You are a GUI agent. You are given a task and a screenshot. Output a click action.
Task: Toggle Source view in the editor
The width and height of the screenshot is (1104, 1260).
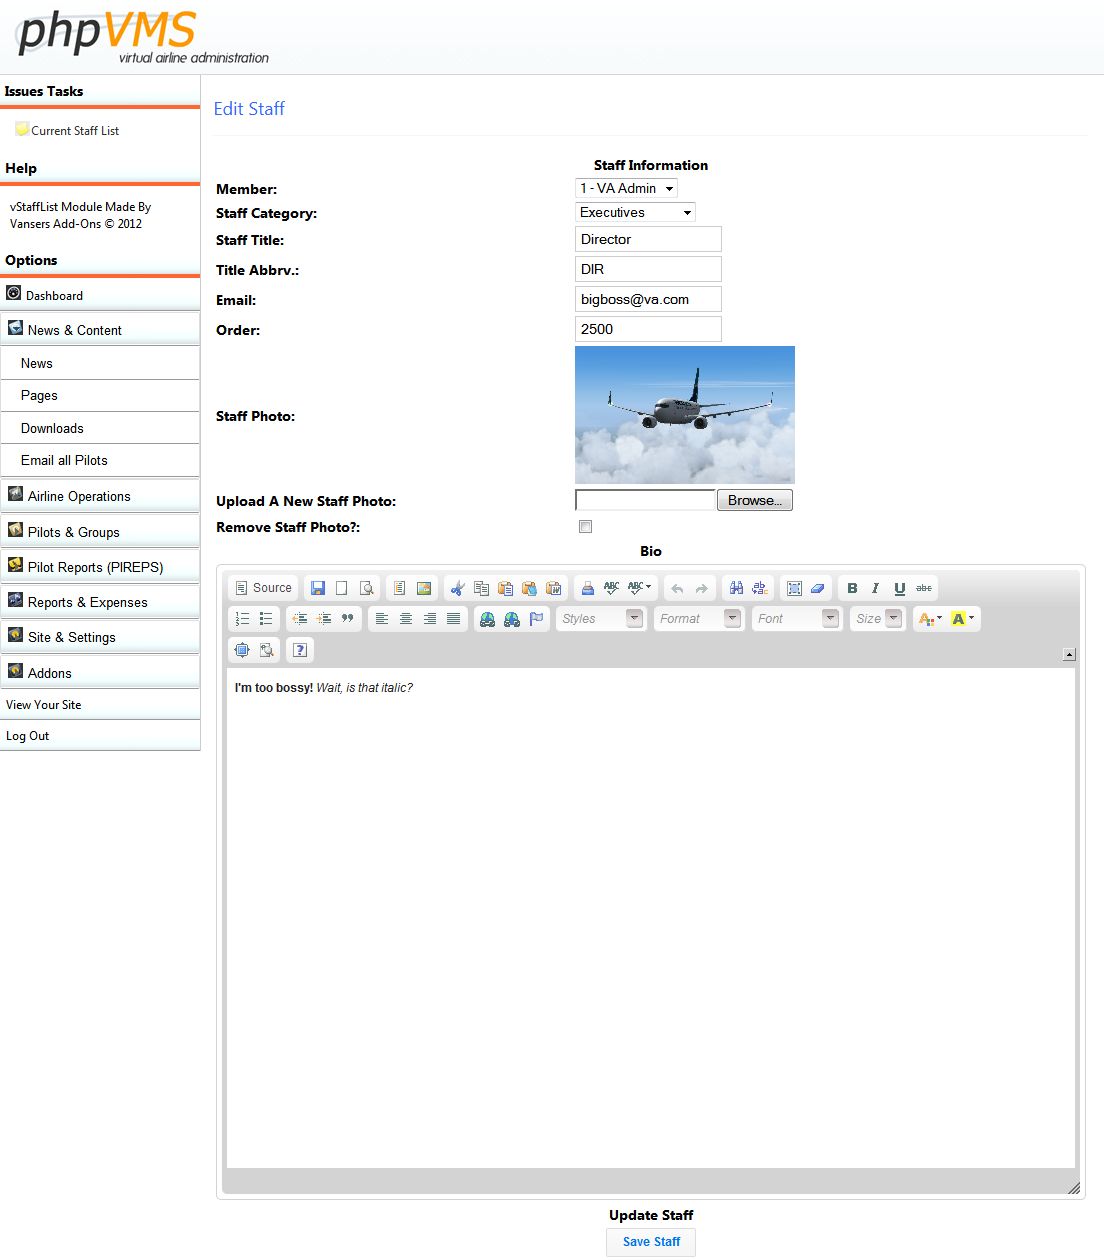pos(263,588)
